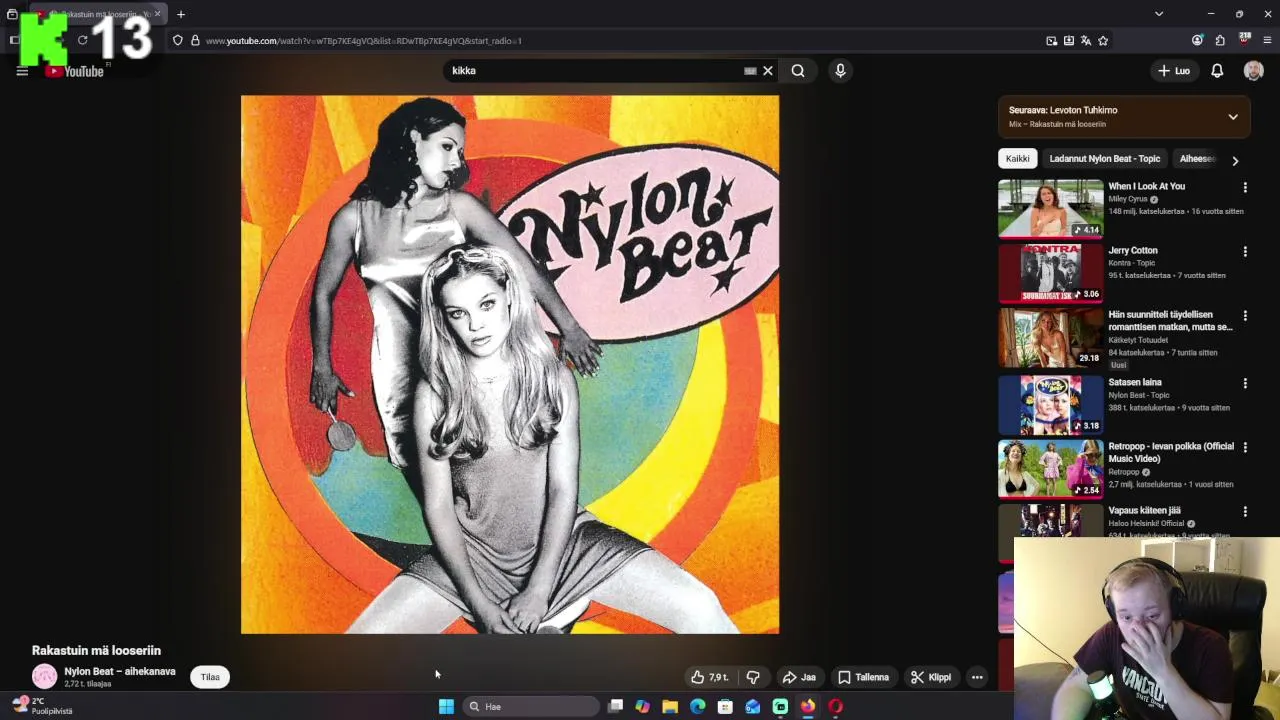Open Task View from taskbar
Screen dimensions: 1280x720
pos(615,706)
